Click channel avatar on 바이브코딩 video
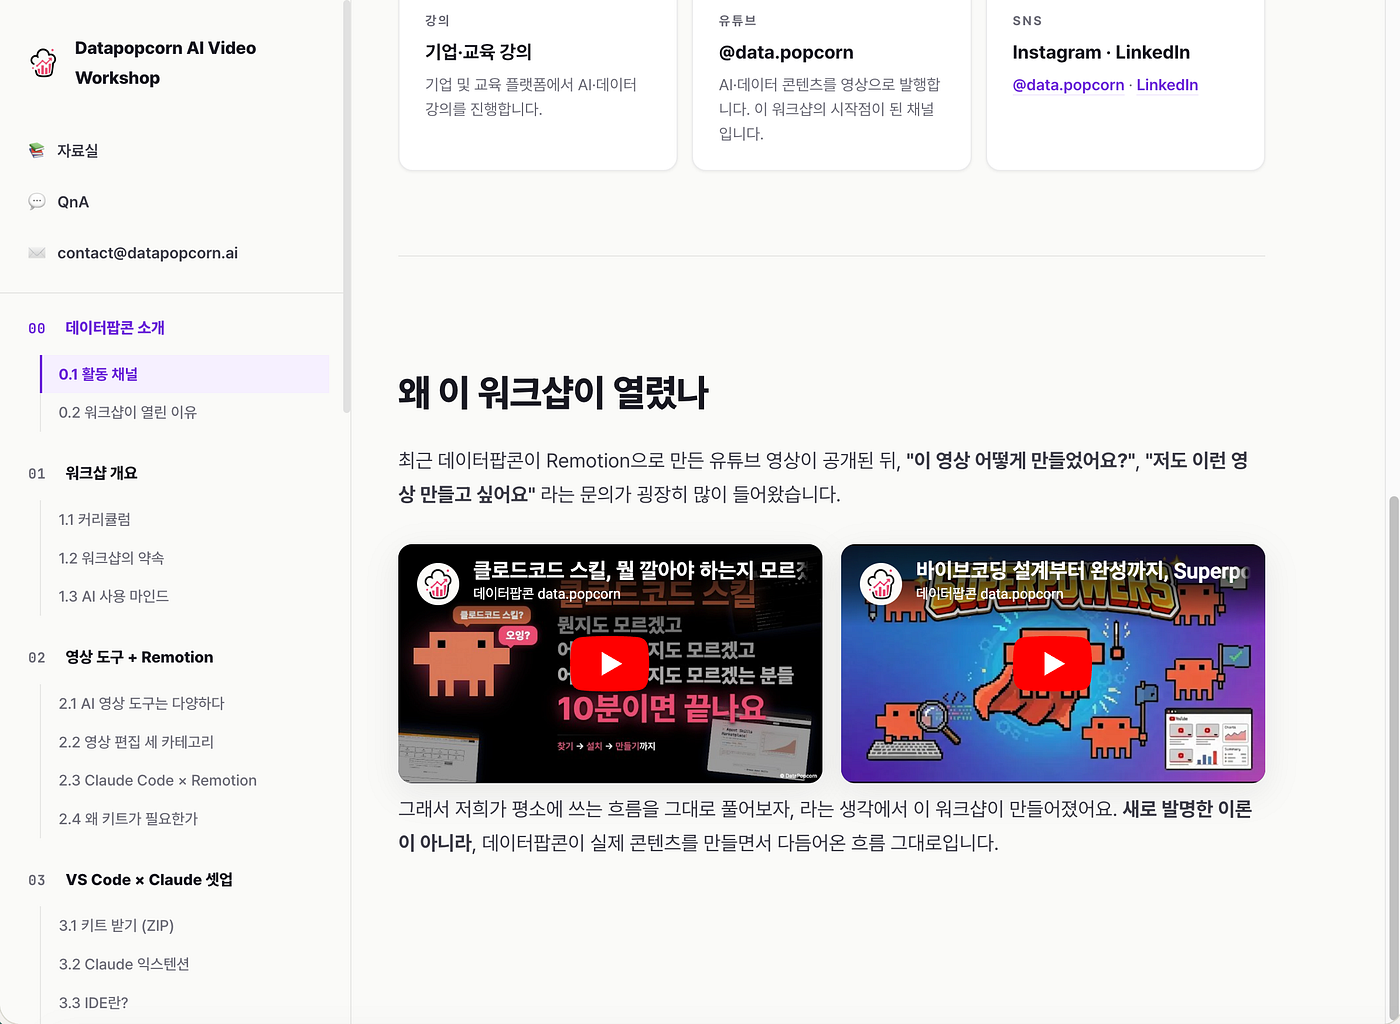 881,583
